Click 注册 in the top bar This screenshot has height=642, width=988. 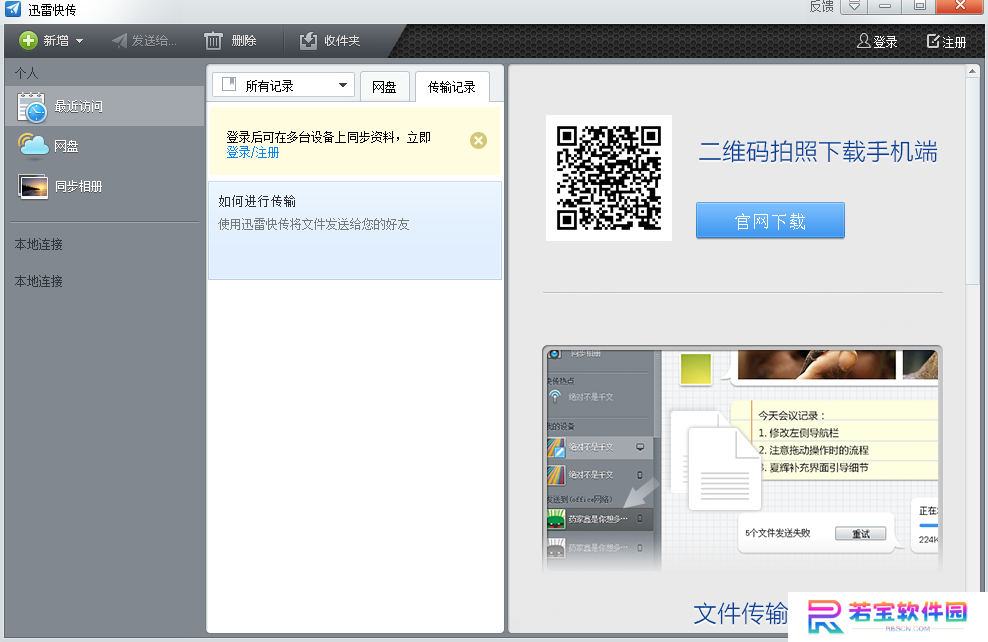pos(946,42)
